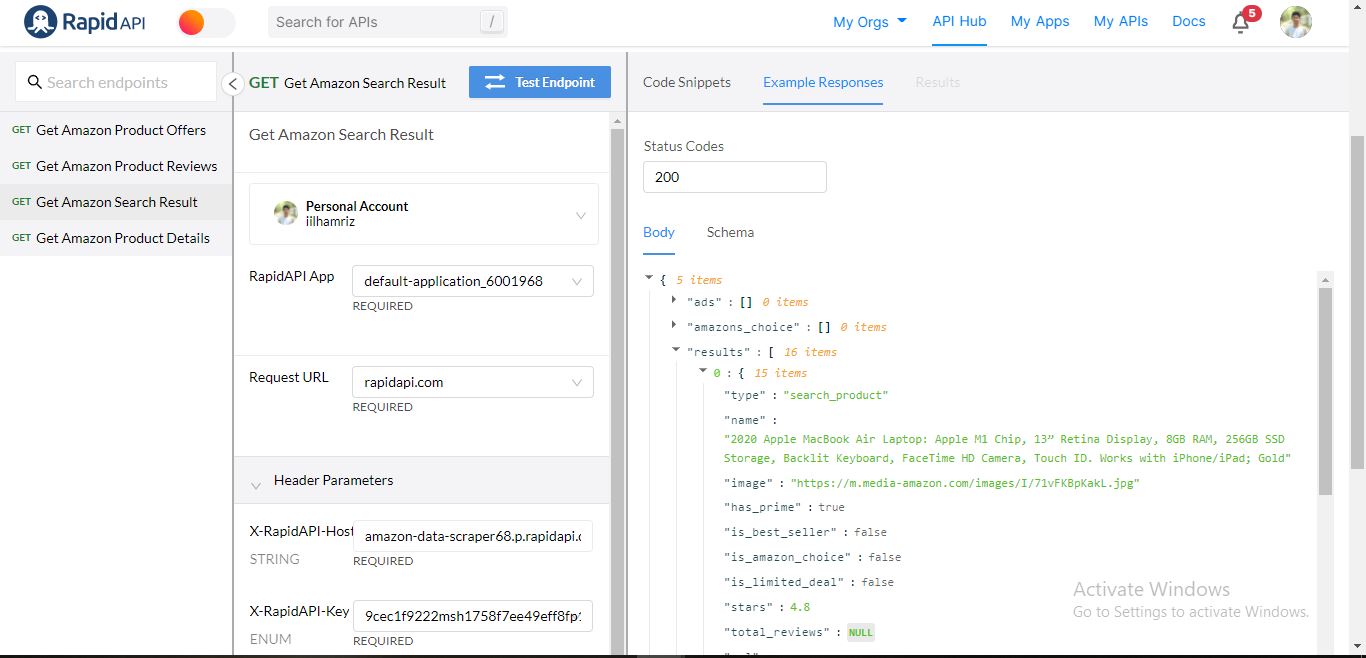Toggle the orange theme switch
The width and height of the screenshot is (1366, 658).
coord(206,22)
